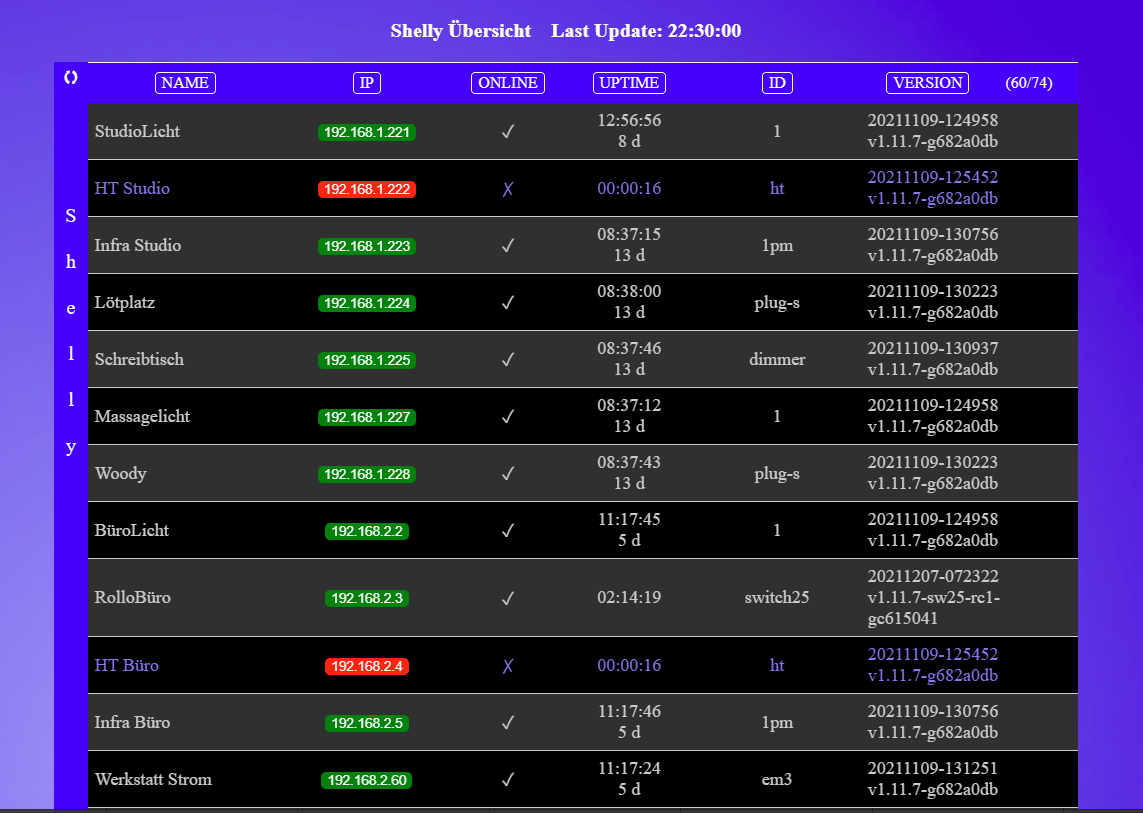Screen dimensions: 1143x813
Task: Sort by the ONLINE column header
Action: (x=508, y=83)
